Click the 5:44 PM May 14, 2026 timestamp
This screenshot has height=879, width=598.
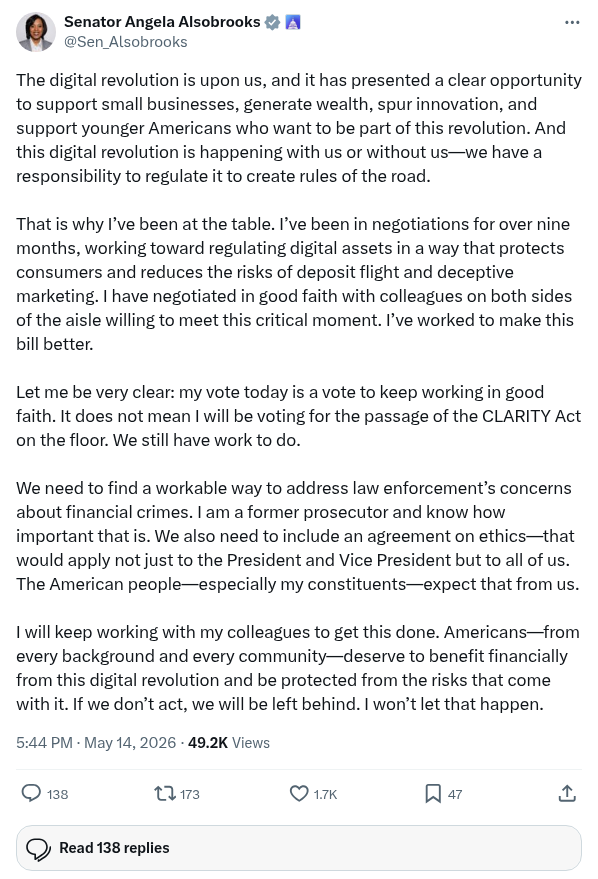(96, 743)
